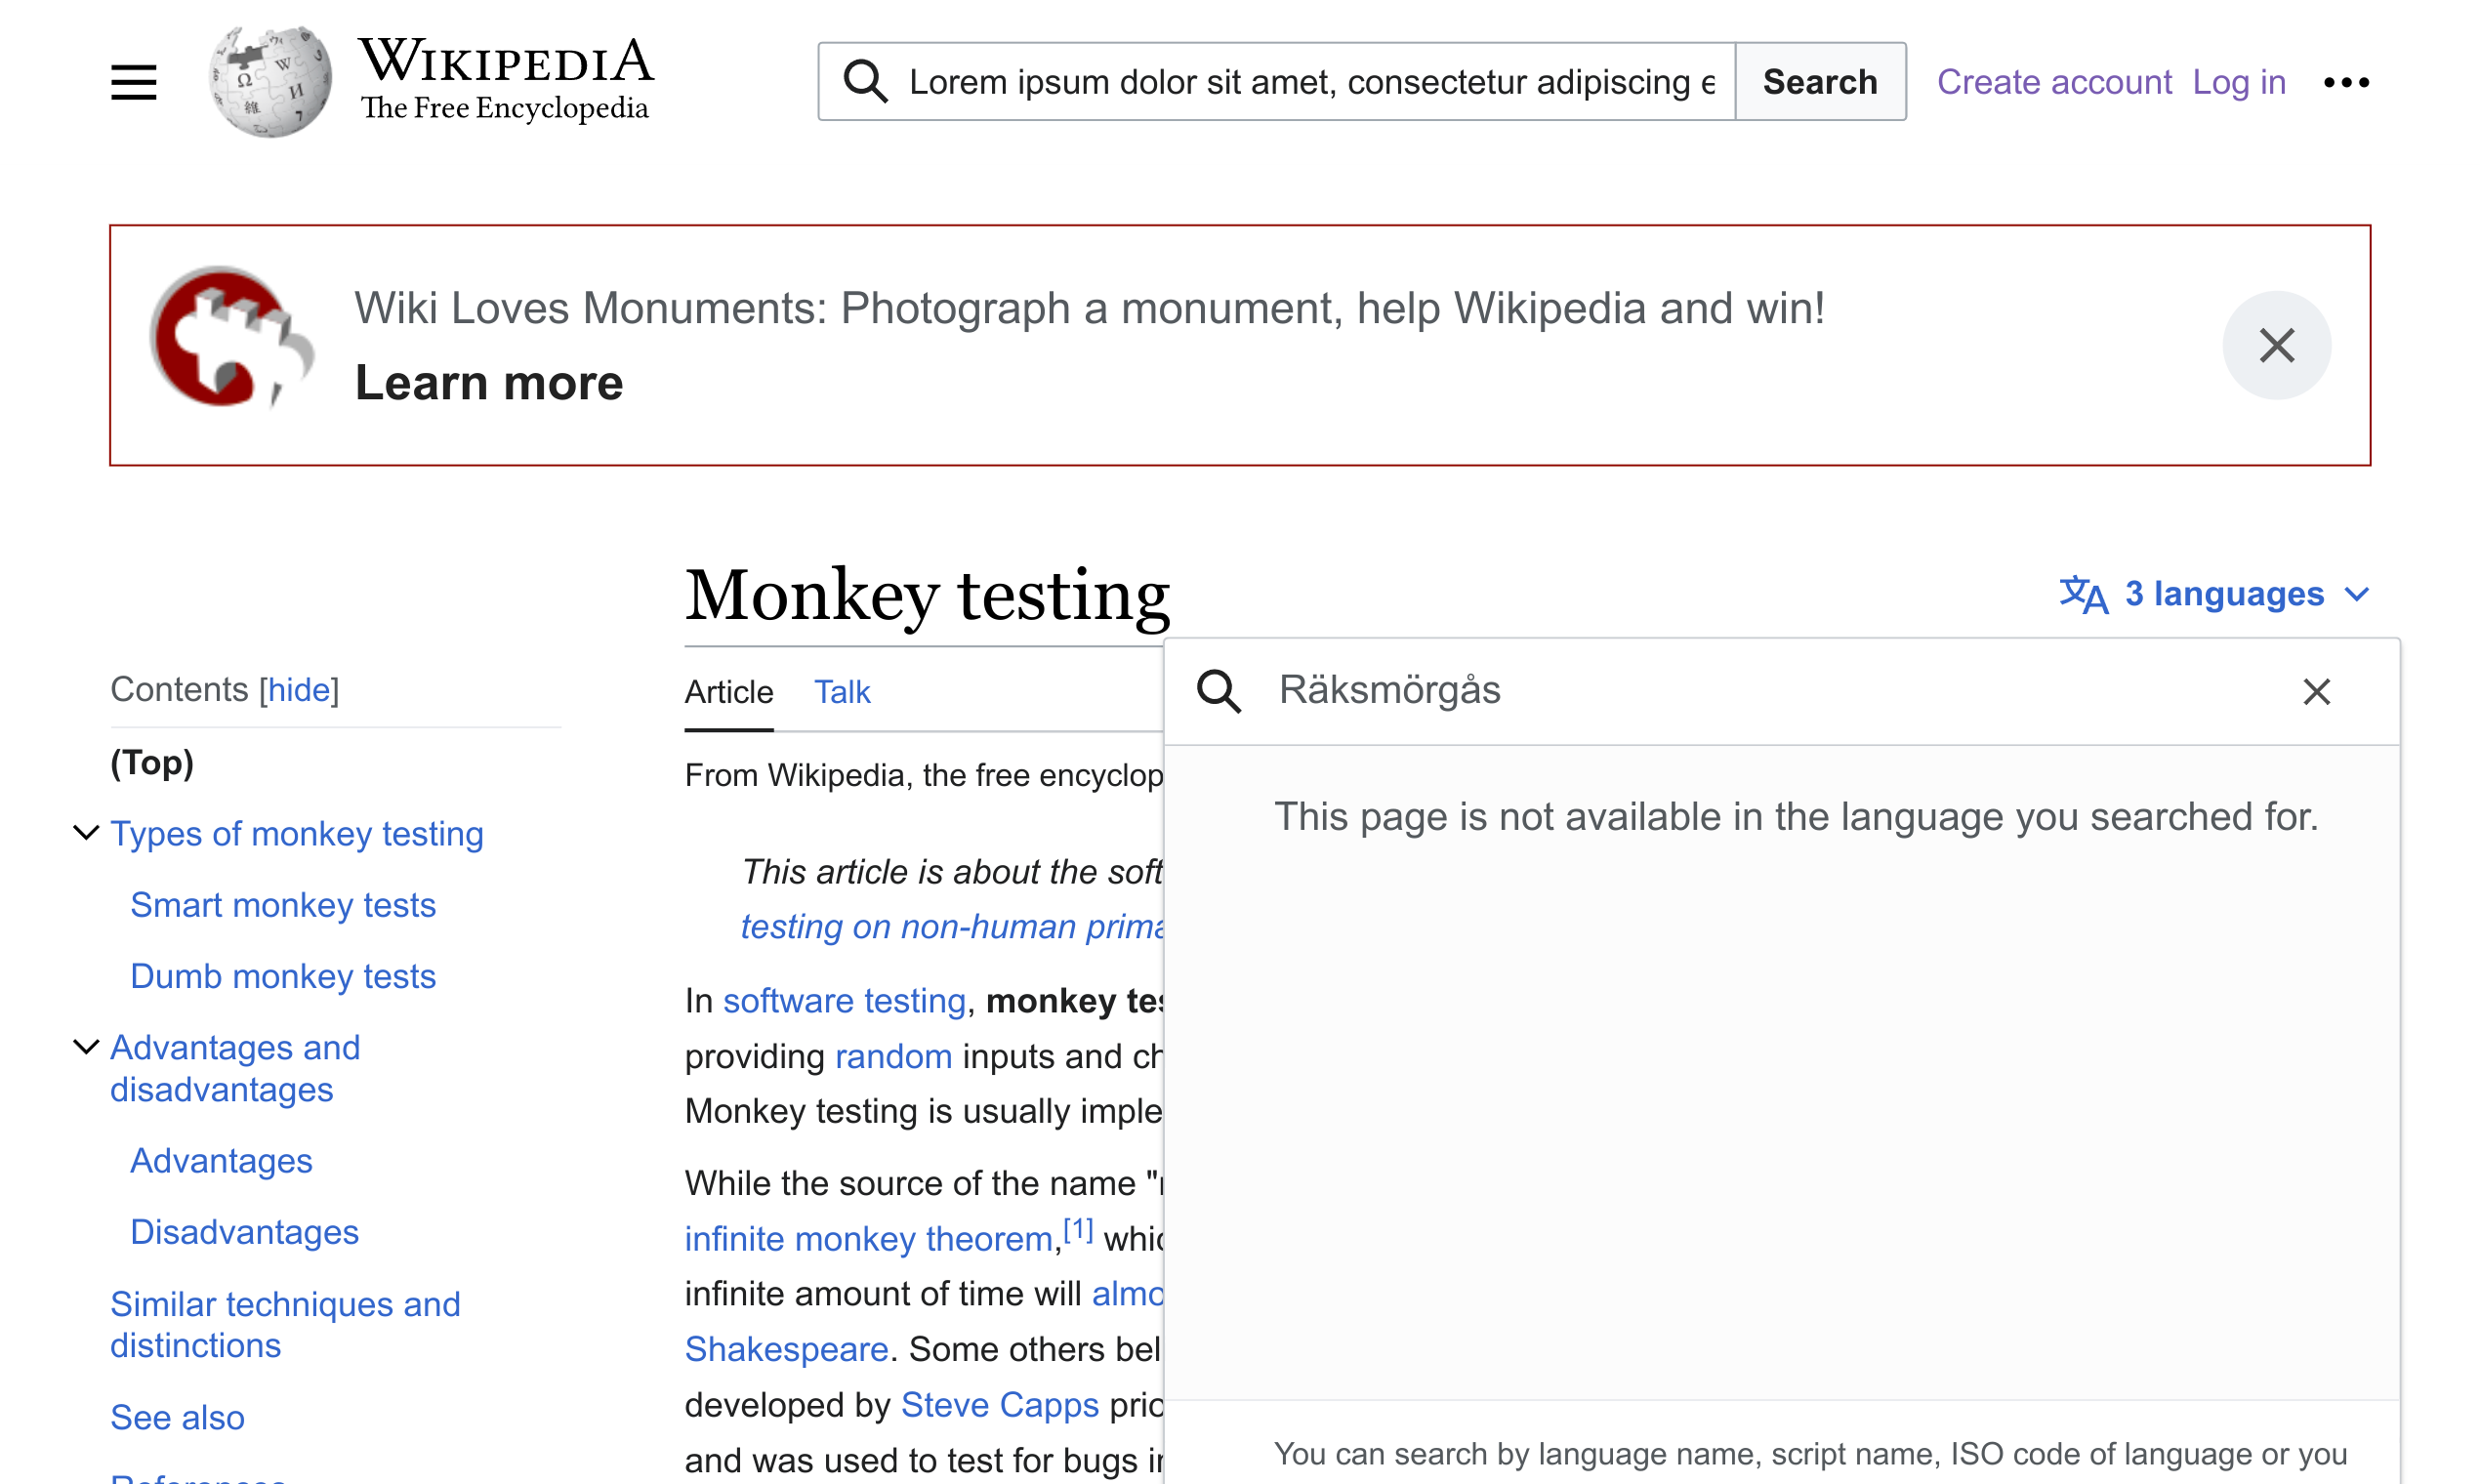
Task: Focus the language search field Räksmörgås
Action: tap(1770, 691)
